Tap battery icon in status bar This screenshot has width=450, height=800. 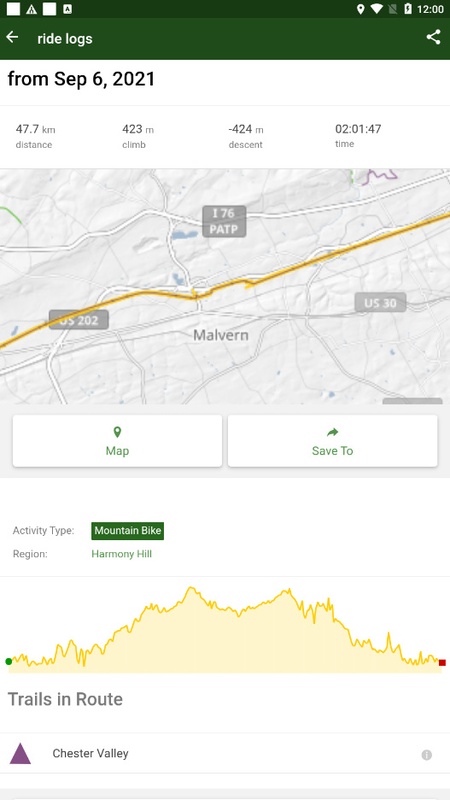click(408, 9)
